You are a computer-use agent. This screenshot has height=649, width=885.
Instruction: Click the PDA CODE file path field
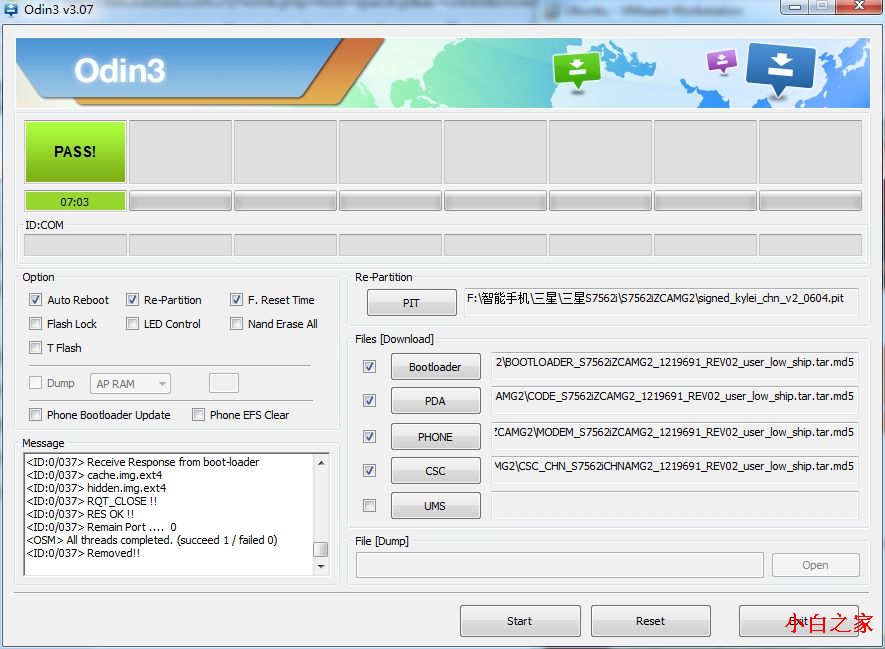click(674, 400)
